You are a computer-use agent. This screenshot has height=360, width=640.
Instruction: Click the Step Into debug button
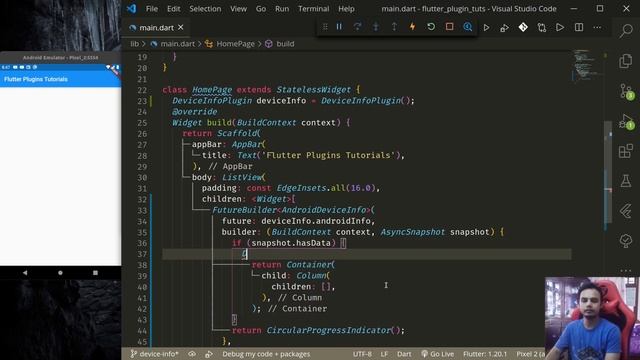pos(376,27)
